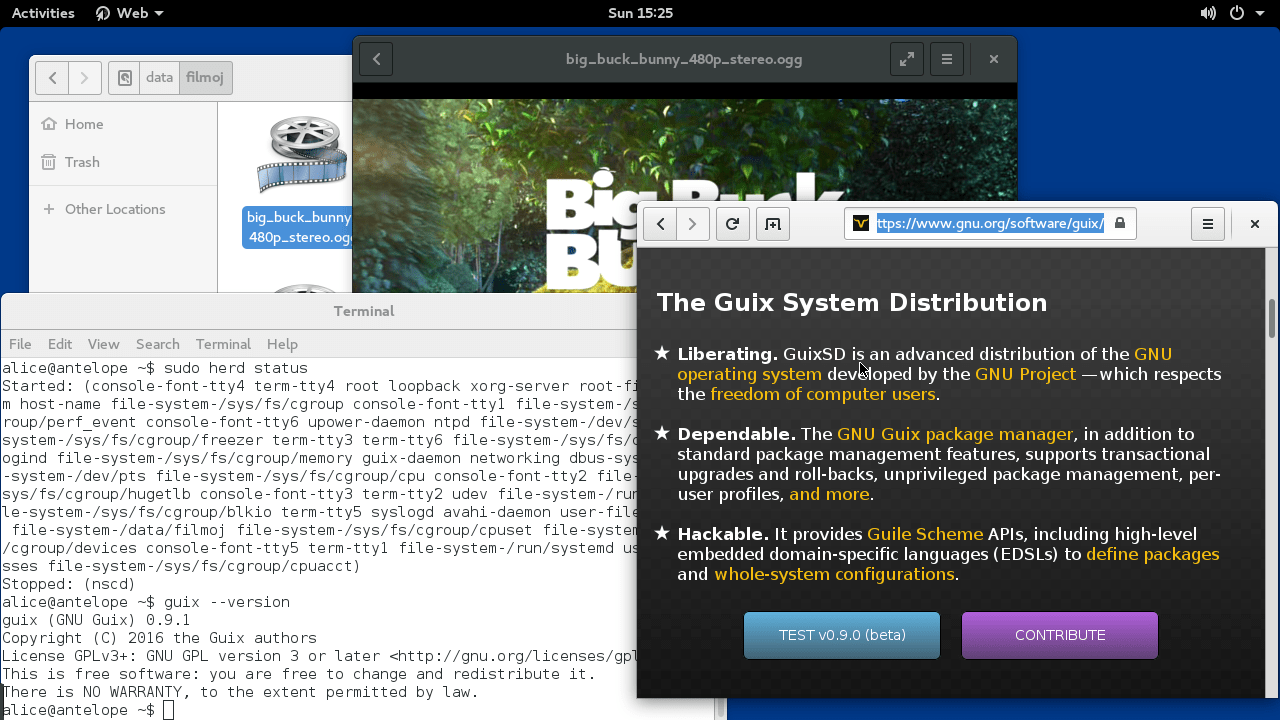The width and height of the screenshot is (1280, 720).
Task: Switch to the data folder breadcrumb
Action: tap(159, 77)
